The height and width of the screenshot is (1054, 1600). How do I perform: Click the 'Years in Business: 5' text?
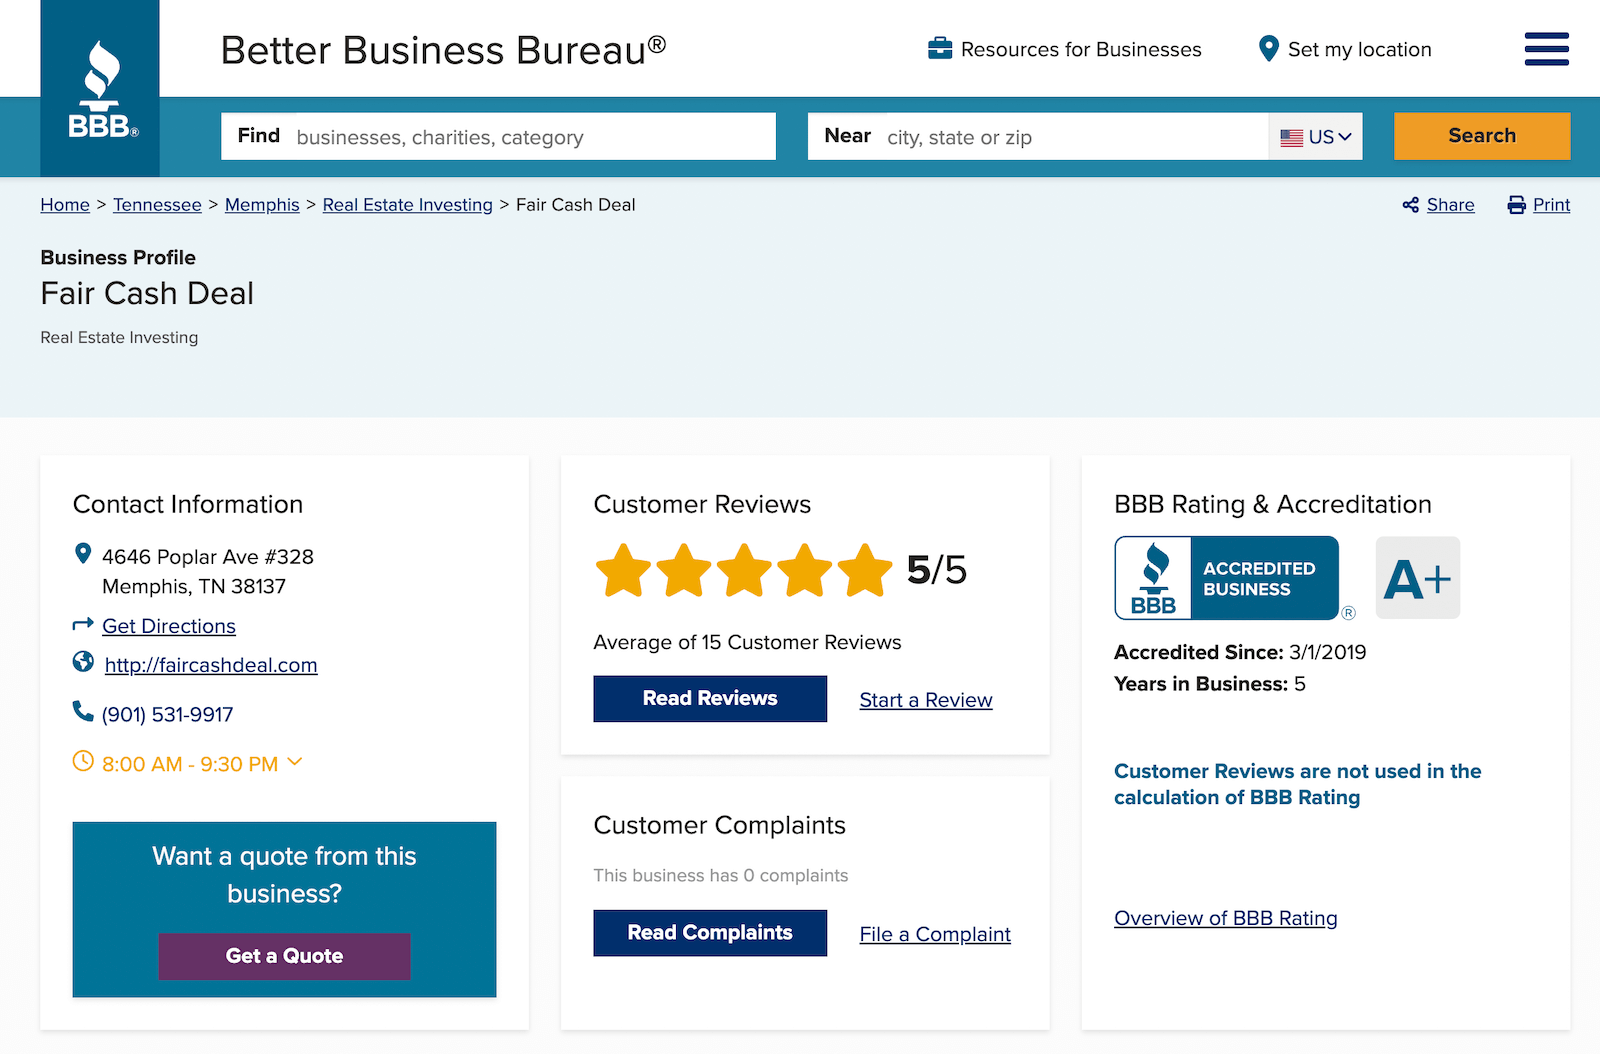pyautogui.click(x=1210, y=684)
